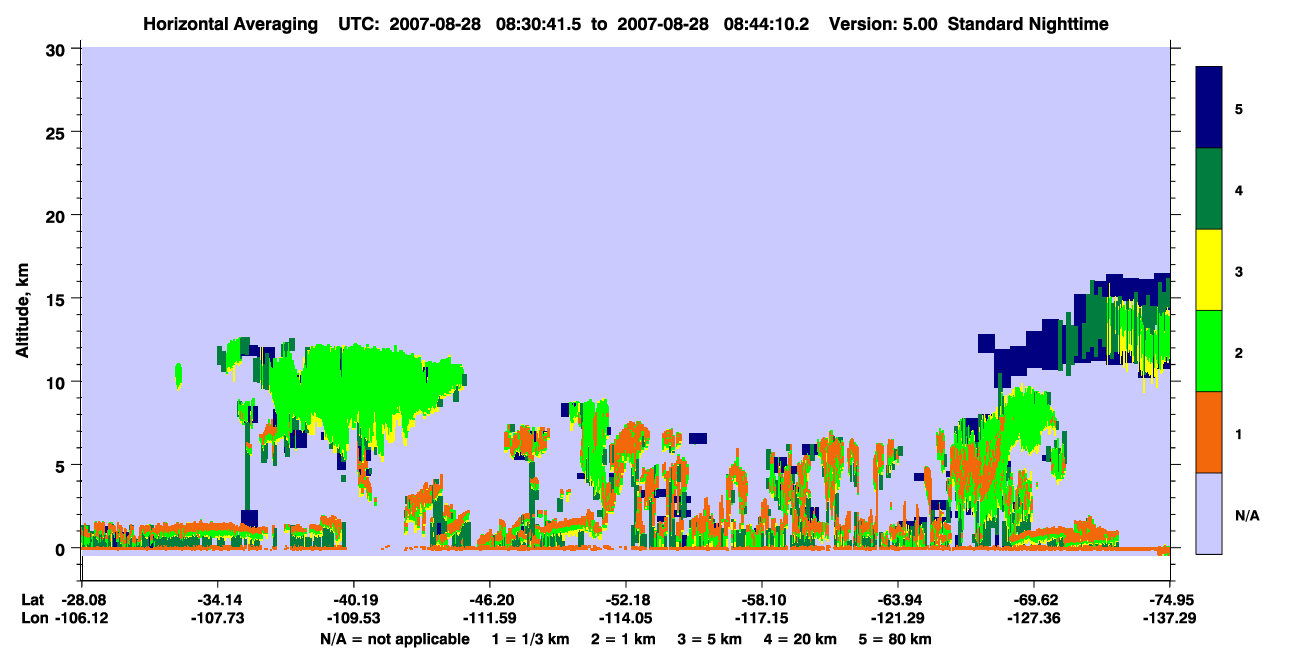The image size is (1300, 667).
Task: Click the latitude value -69.62
Action: click(1034, 600)
